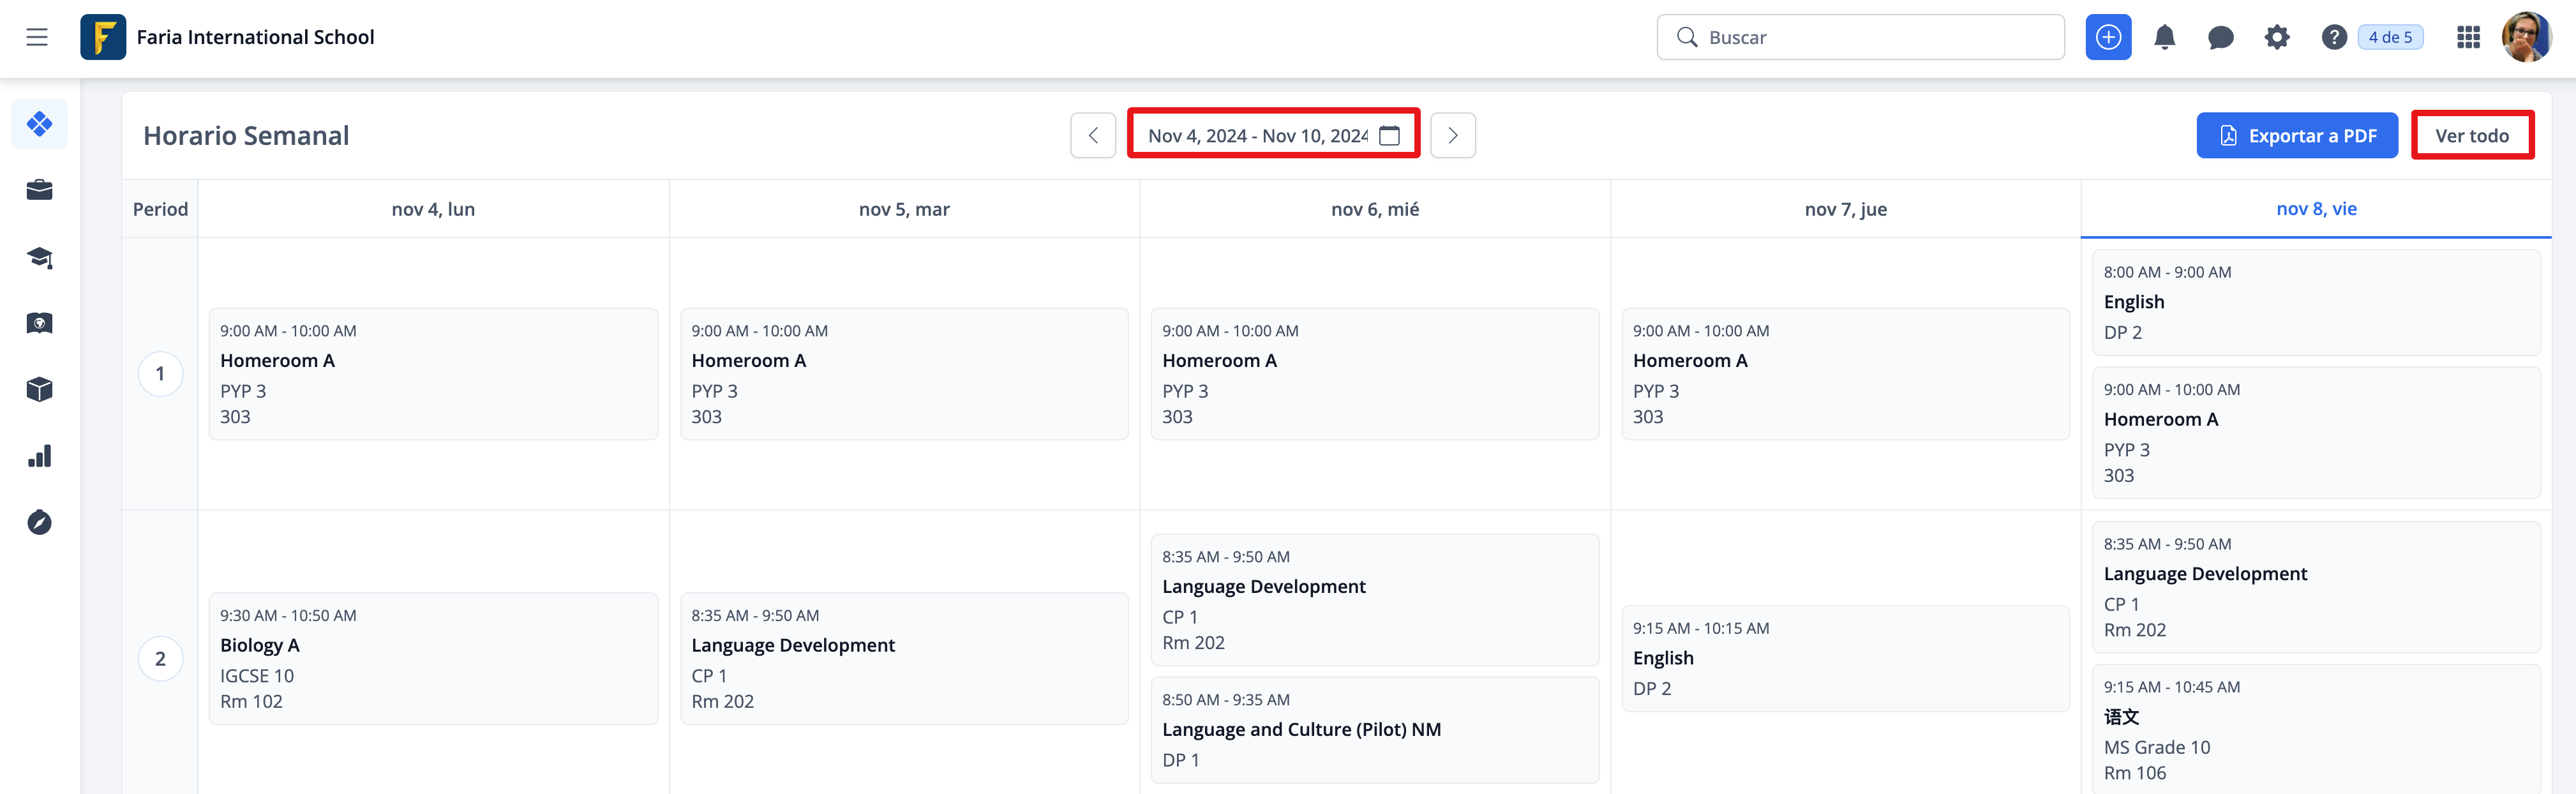Open the graduation cap sidebar icon
Screen dimensions: 2576x794
click(40, 257)
